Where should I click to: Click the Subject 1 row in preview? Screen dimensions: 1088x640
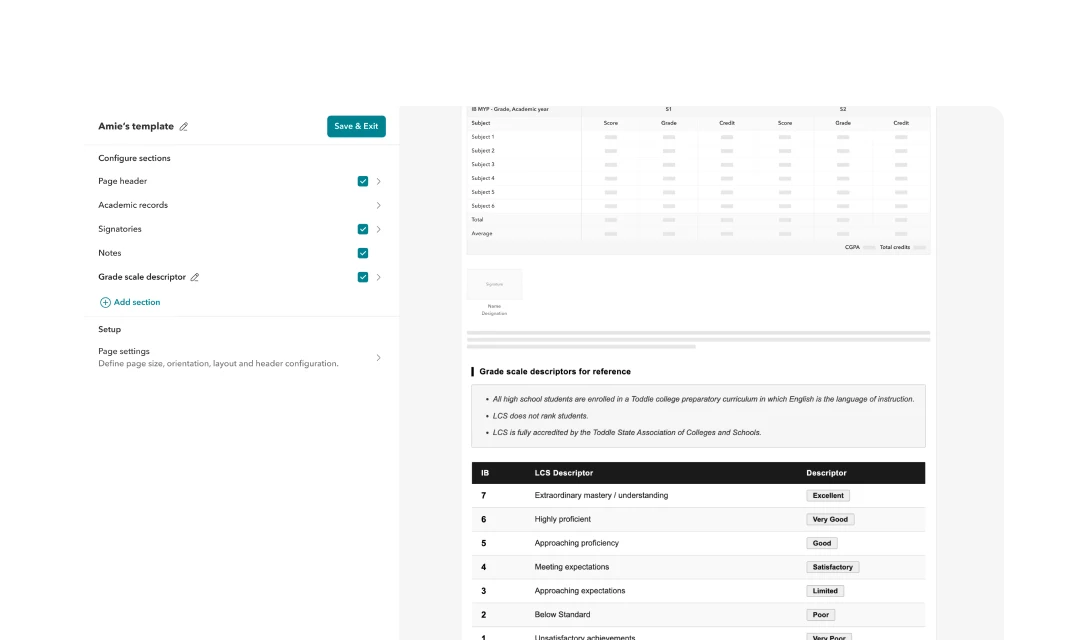(x=698, y=137)
